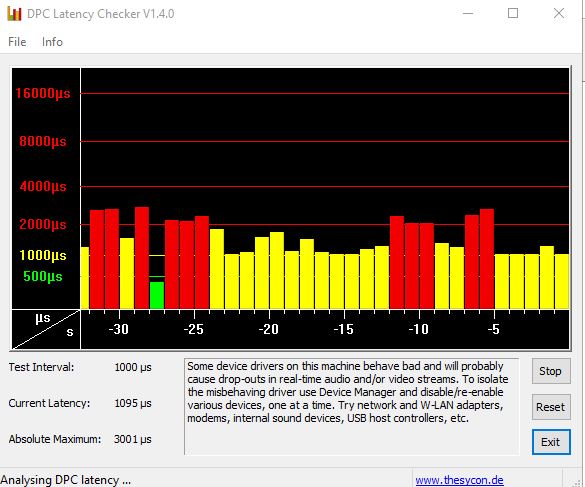The height and width of the screenshot is (487, 585).
Task: Click the 16000µs axis label
Action: coord(43,93)
